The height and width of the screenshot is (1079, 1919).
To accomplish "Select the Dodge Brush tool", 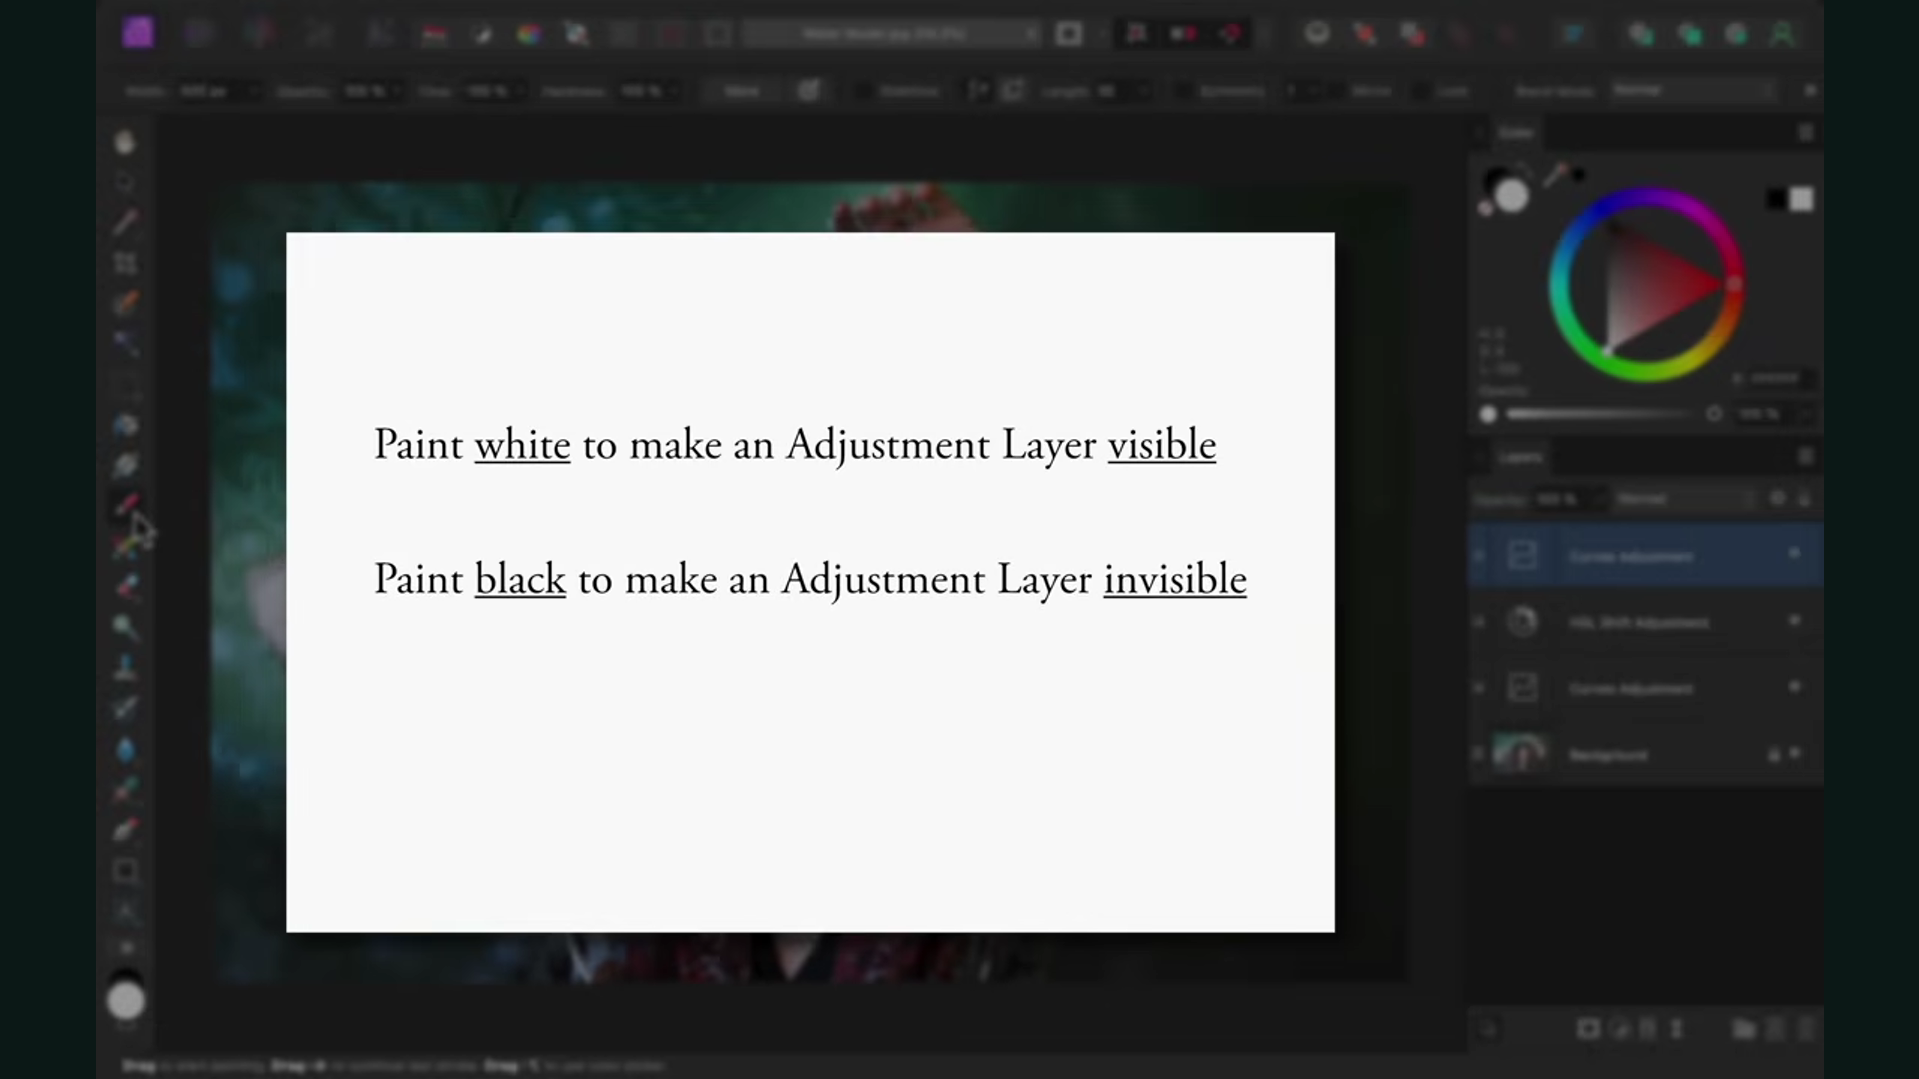I will (125, 627).
